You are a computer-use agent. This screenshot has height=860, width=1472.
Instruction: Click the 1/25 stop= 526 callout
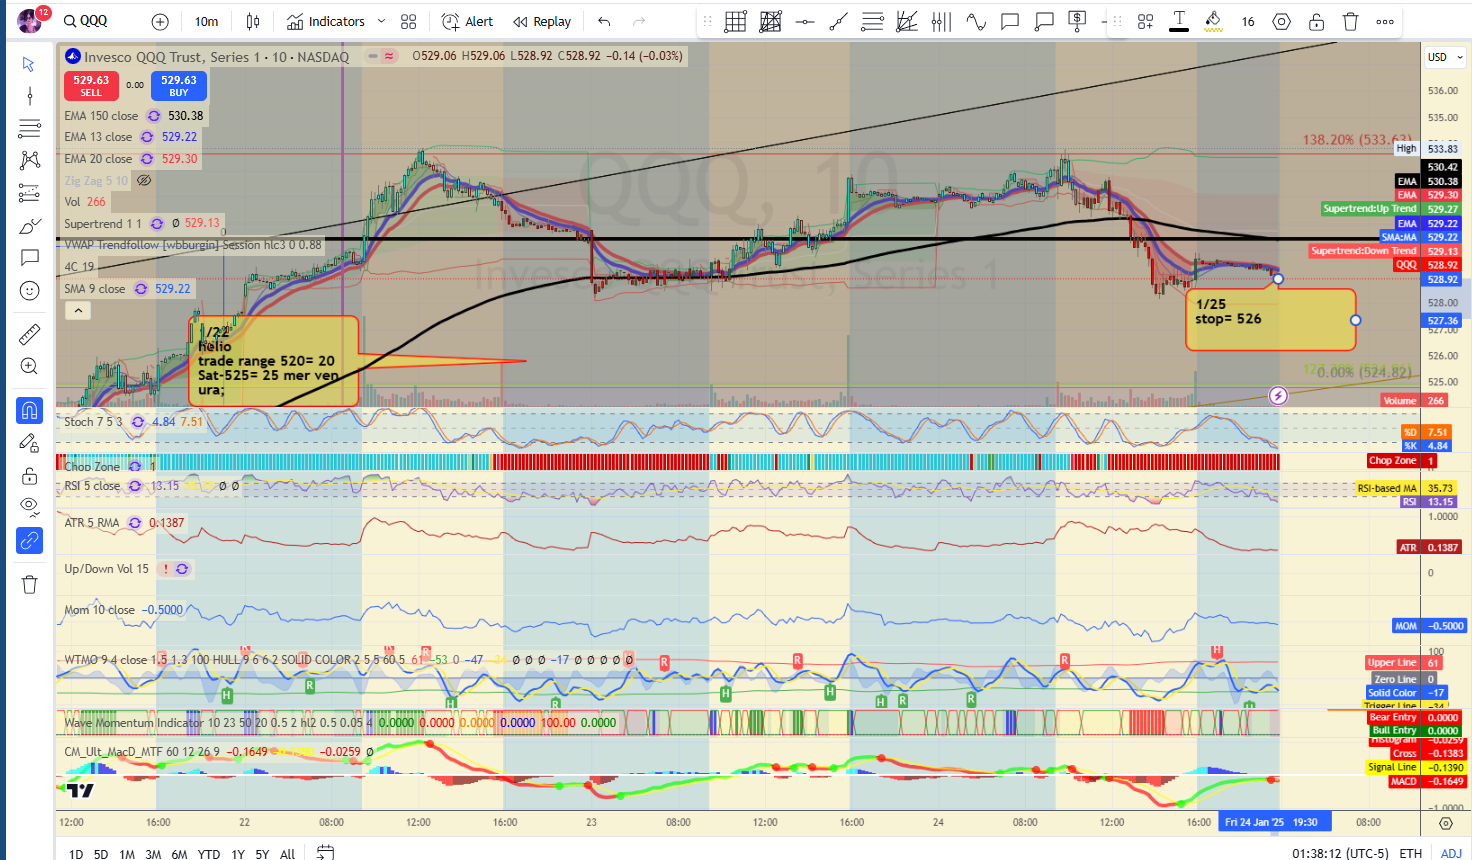pos(1270,319)
